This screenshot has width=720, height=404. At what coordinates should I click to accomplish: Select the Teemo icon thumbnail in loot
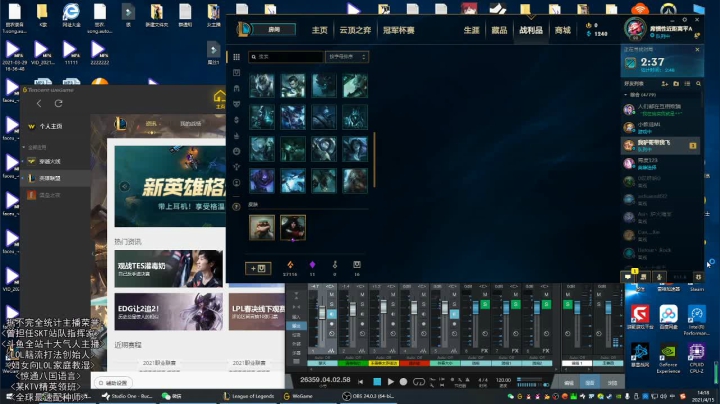(262, 228)
